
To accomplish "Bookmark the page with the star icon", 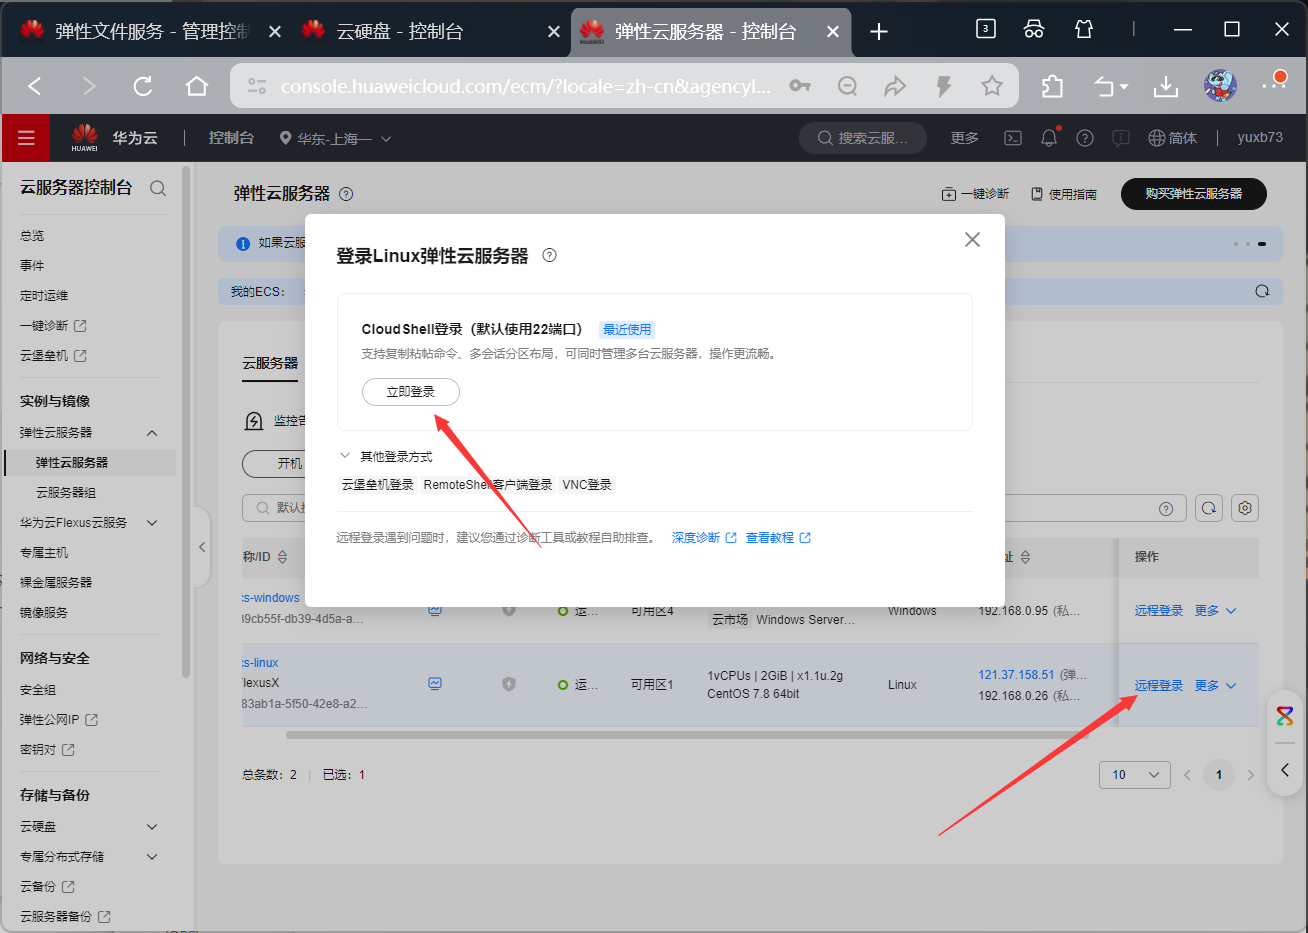I will 992,86.
